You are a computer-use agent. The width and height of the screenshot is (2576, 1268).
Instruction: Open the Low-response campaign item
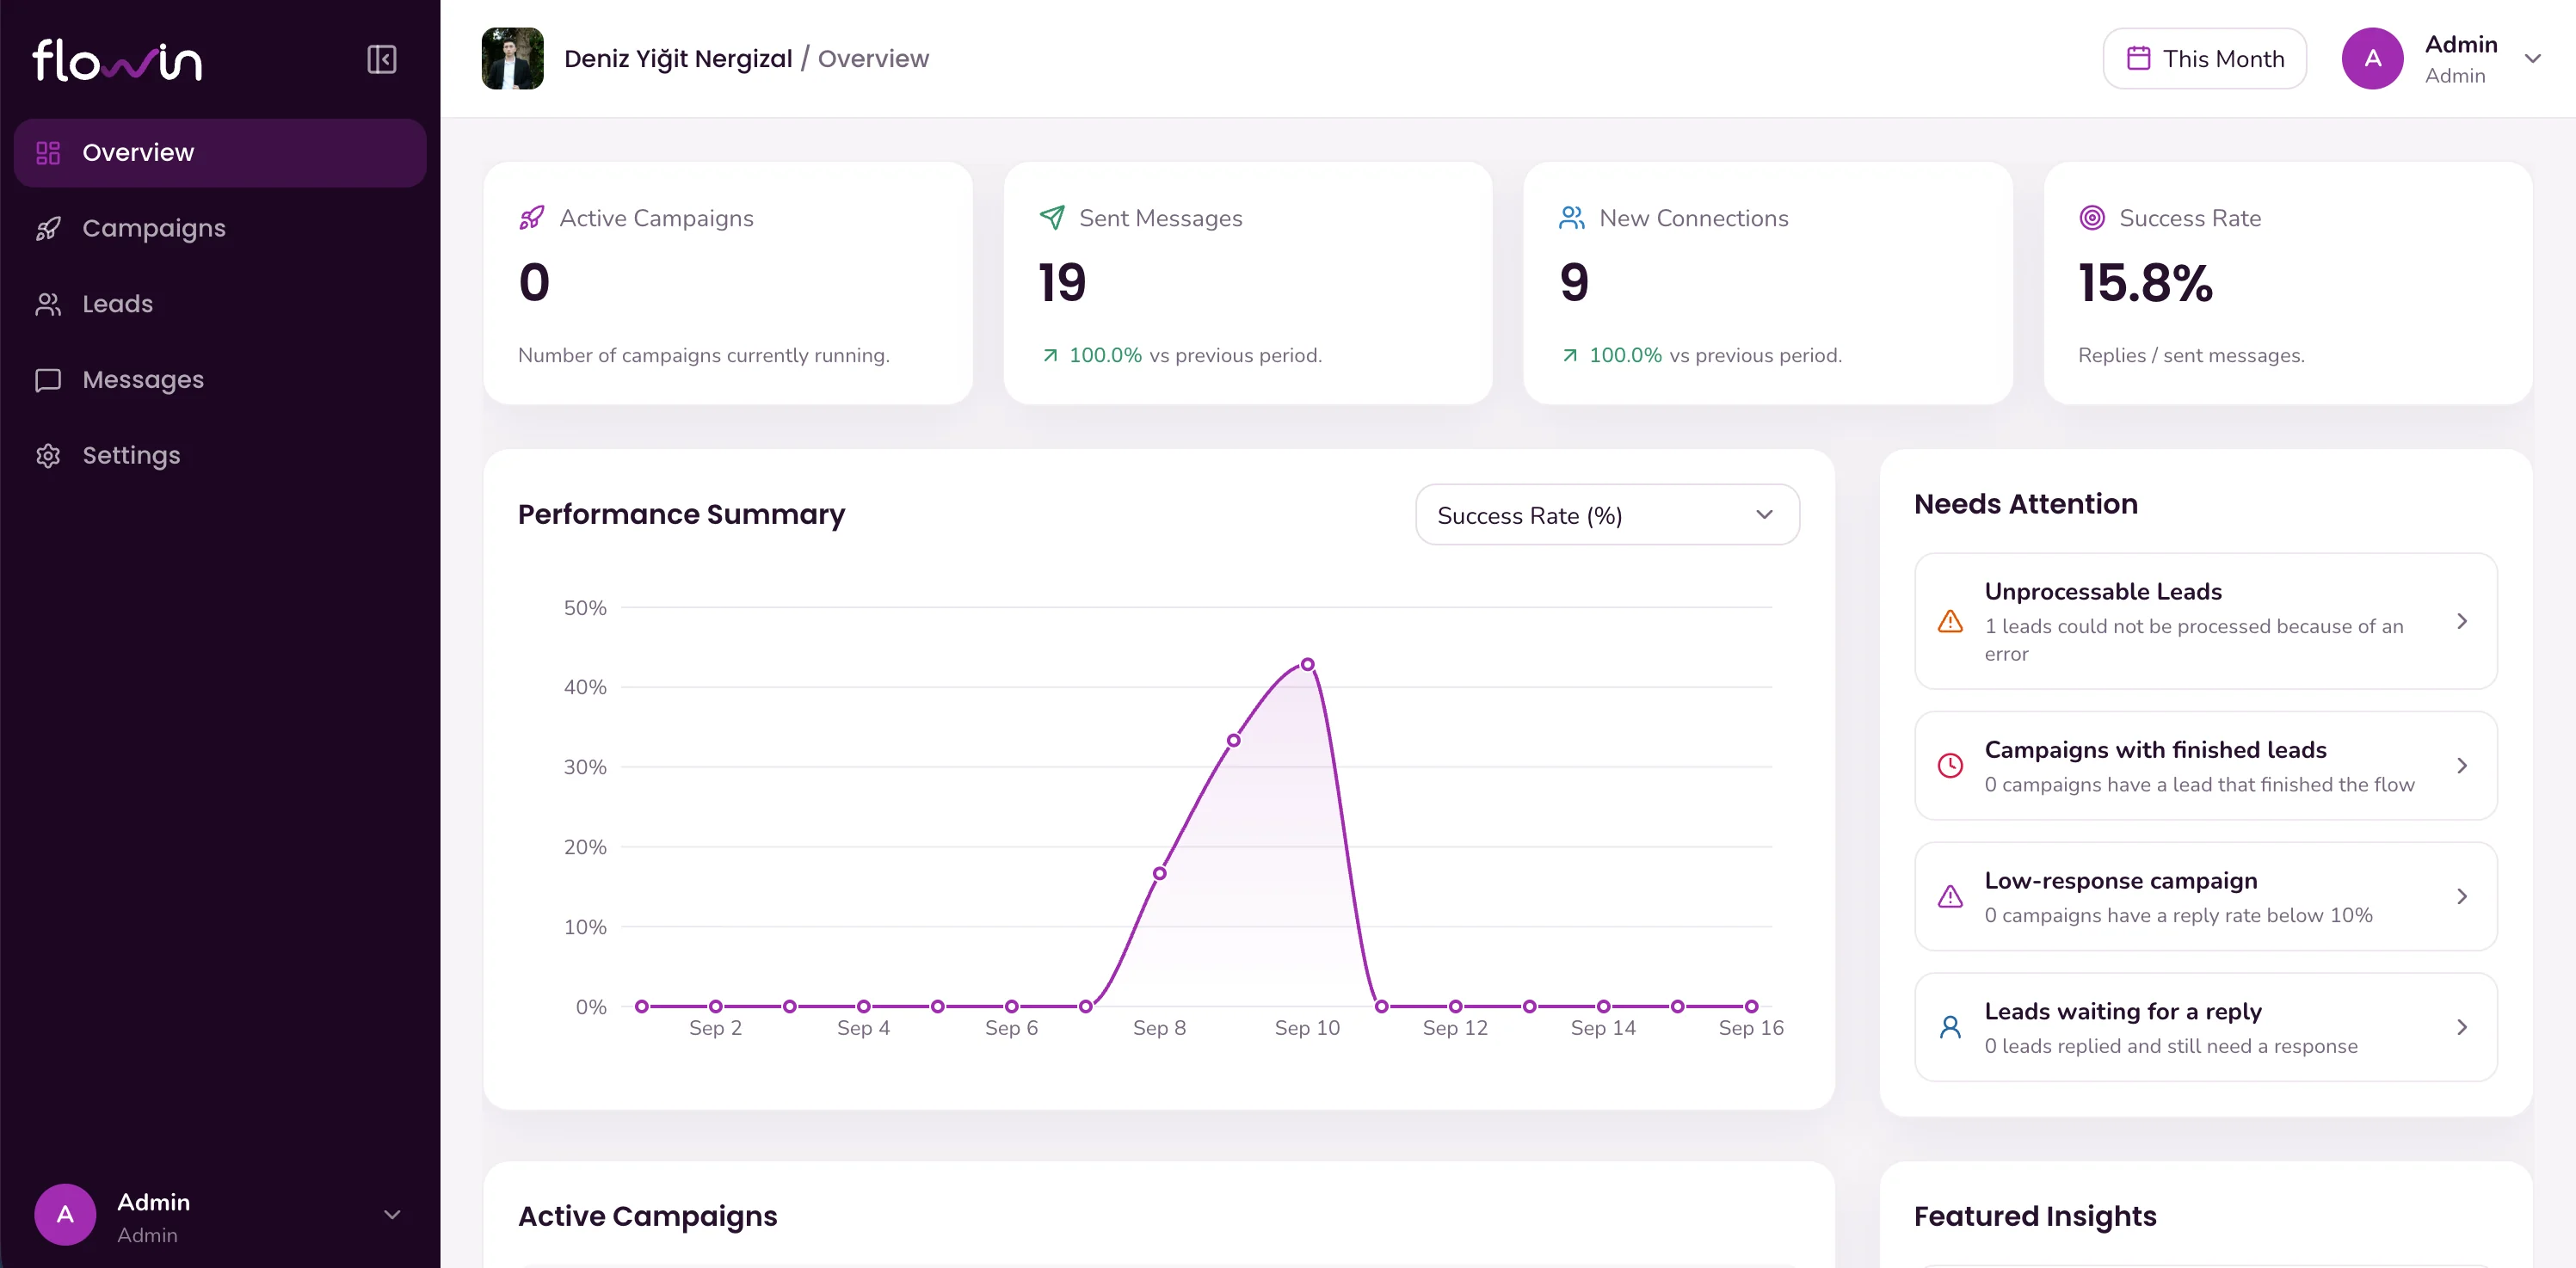pyautogui.click(x=2205, y=896)
